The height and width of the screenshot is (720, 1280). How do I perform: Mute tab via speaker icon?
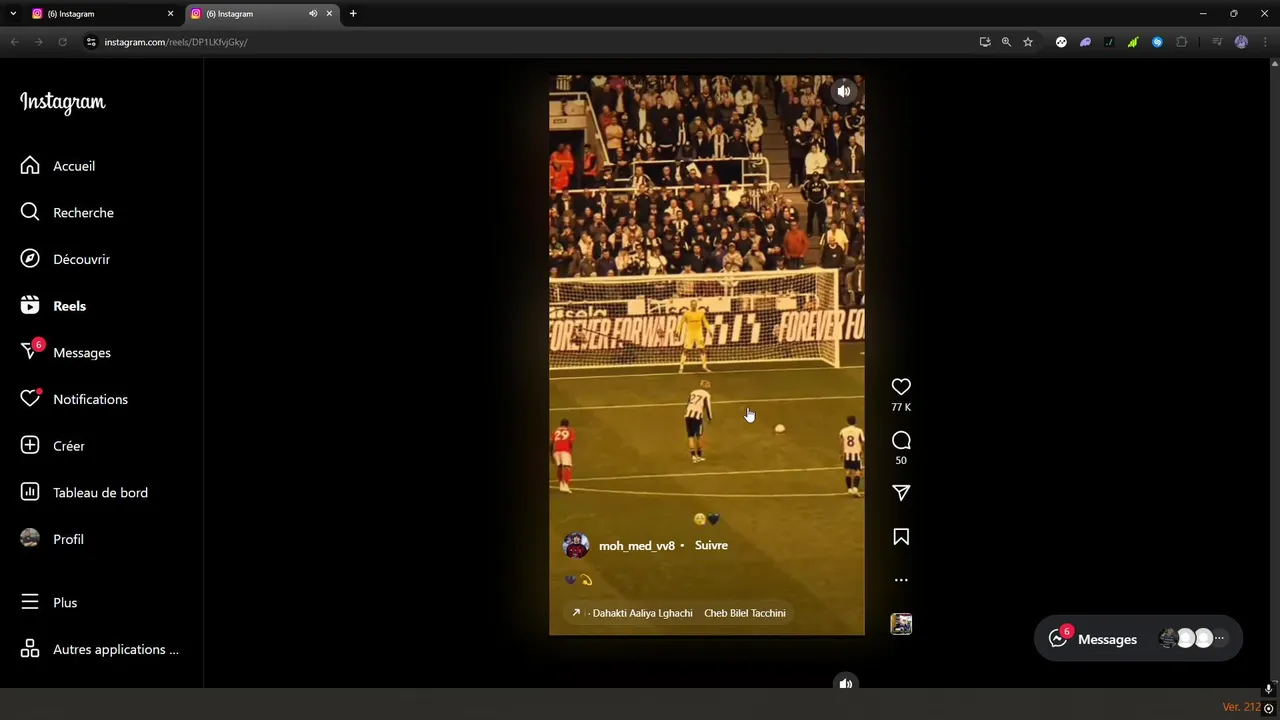pyautogui.click(x=313, y=14)
